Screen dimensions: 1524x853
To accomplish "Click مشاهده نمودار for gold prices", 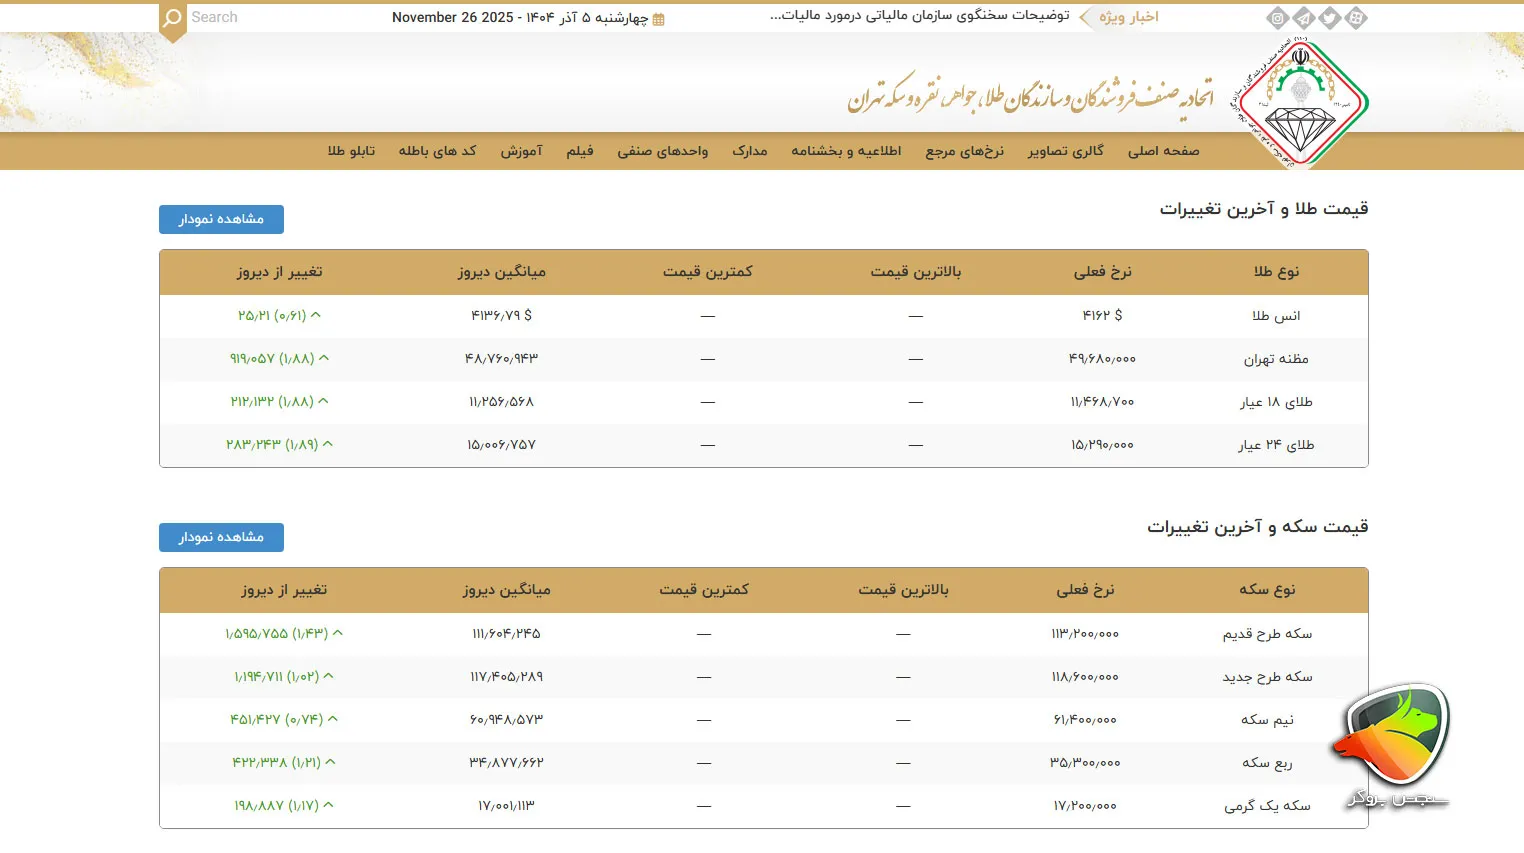I will (220, 219).
